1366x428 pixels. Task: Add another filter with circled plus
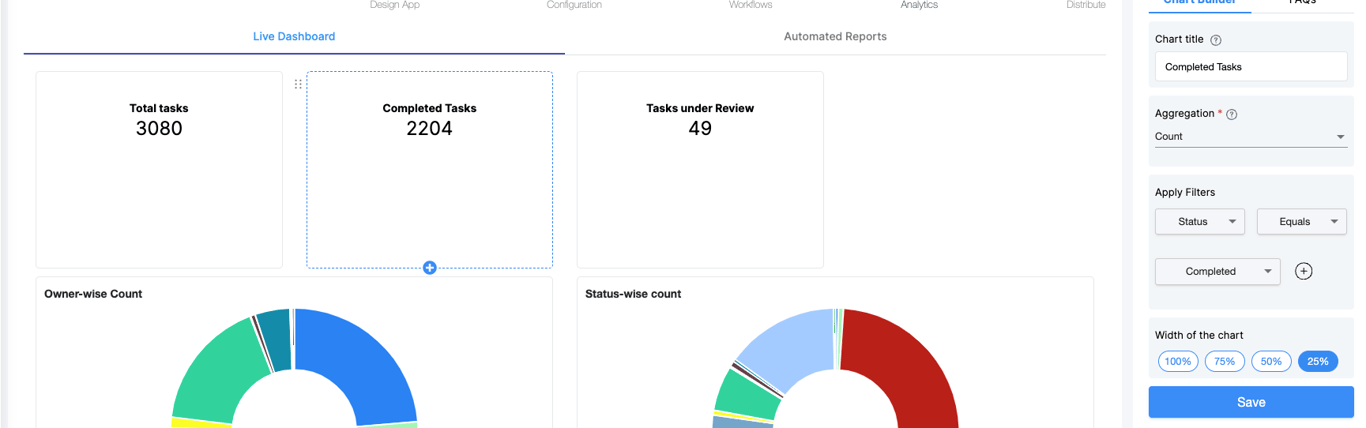(1303, 271)
